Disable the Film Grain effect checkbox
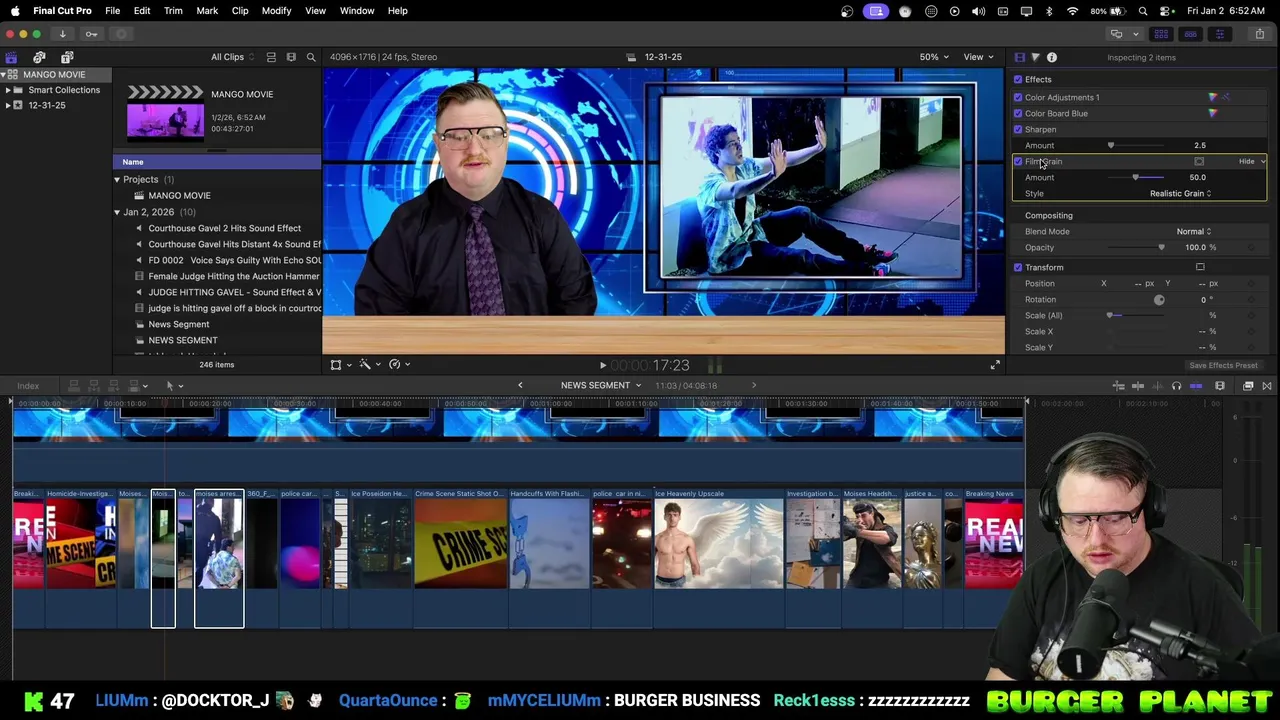Viewport: 1280px width, 720px height. 1018,161
